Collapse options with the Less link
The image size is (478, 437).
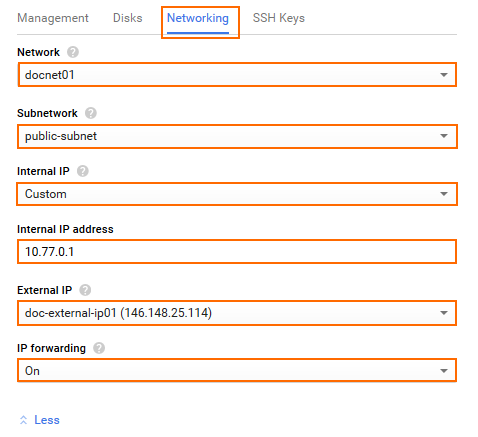47,420
